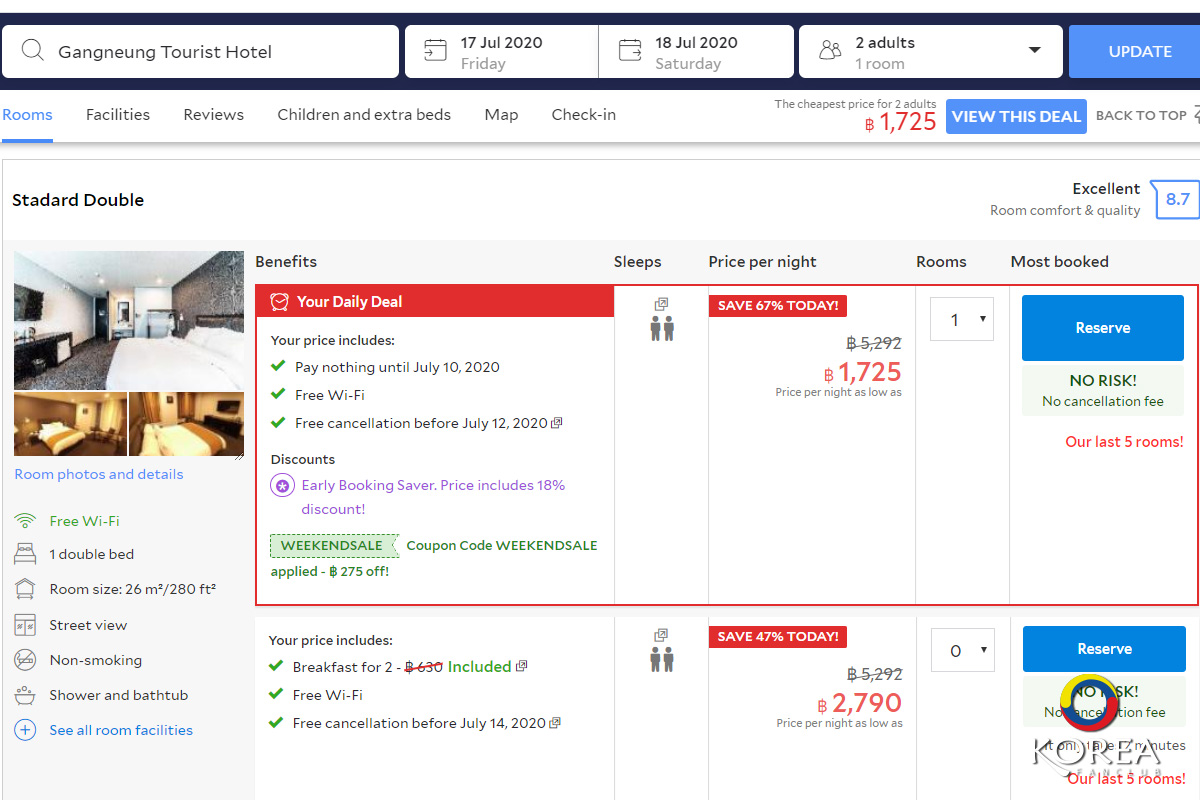Click the check-out calendar icon
Screen dimensions: 1200x800
coord(630,51)
